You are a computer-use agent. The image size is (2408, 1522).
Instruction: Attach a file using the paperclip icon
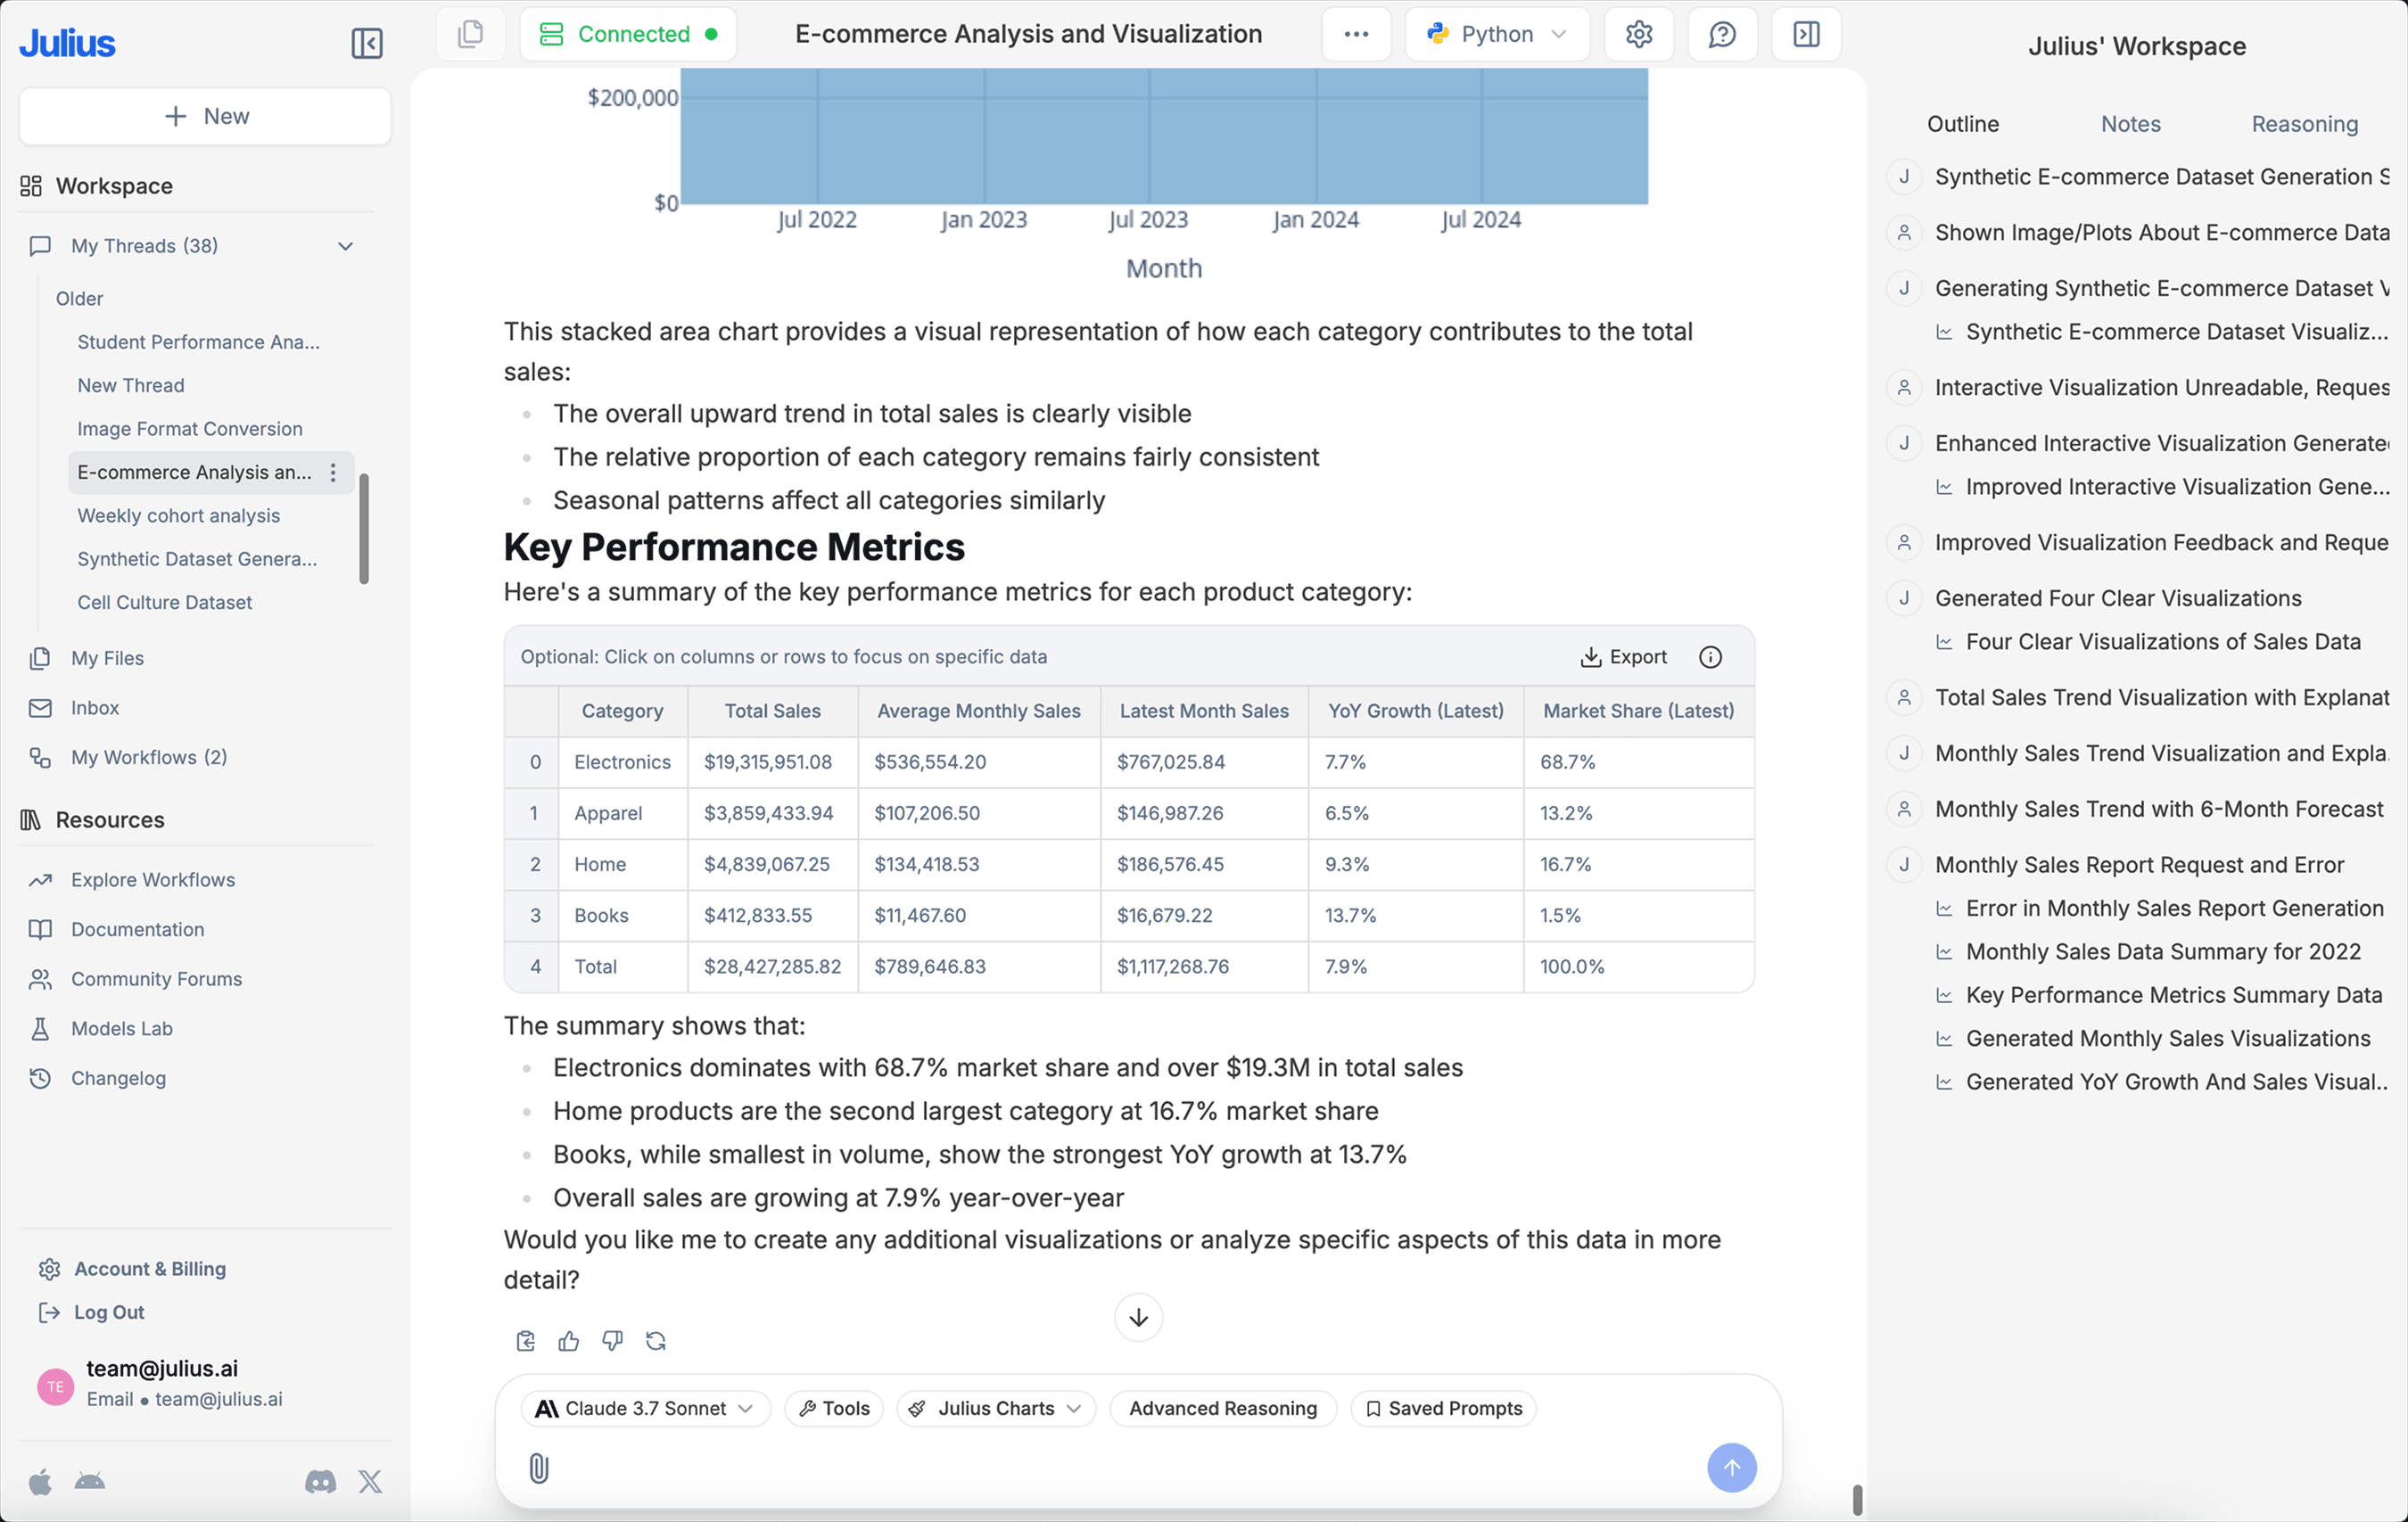(x=540, y=1468)
